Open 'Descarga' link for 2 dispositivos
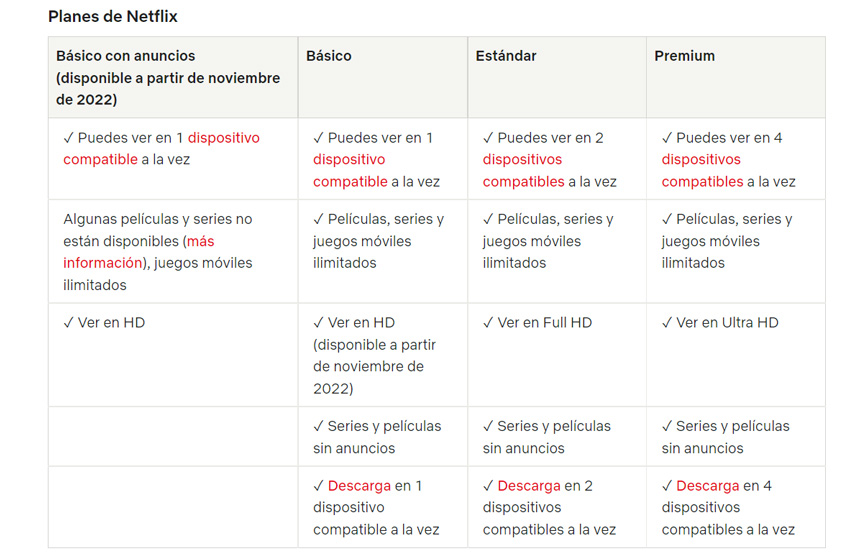Viewport: 860px width, 560px height. click(529, 486)
